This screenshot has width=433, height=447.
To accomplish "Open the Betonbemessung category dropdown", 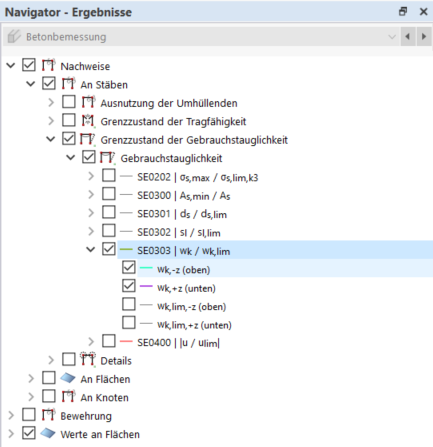I will coord(392,37).
